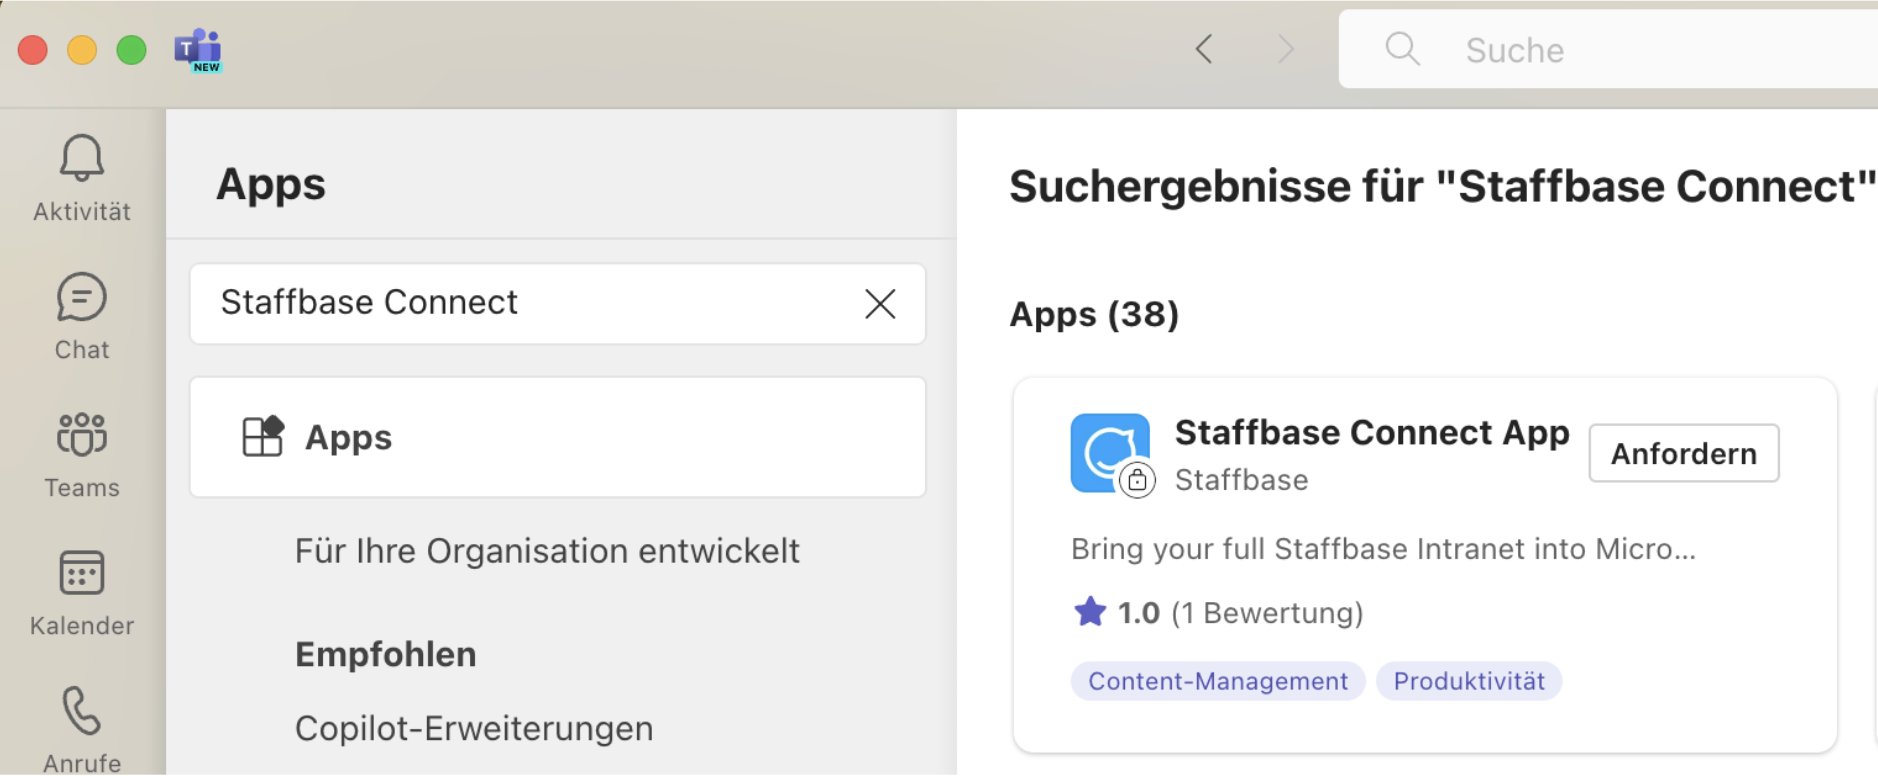Click the magnifier icon in Suche
Screen dimensions: 1878x776
click(1402, 49)
